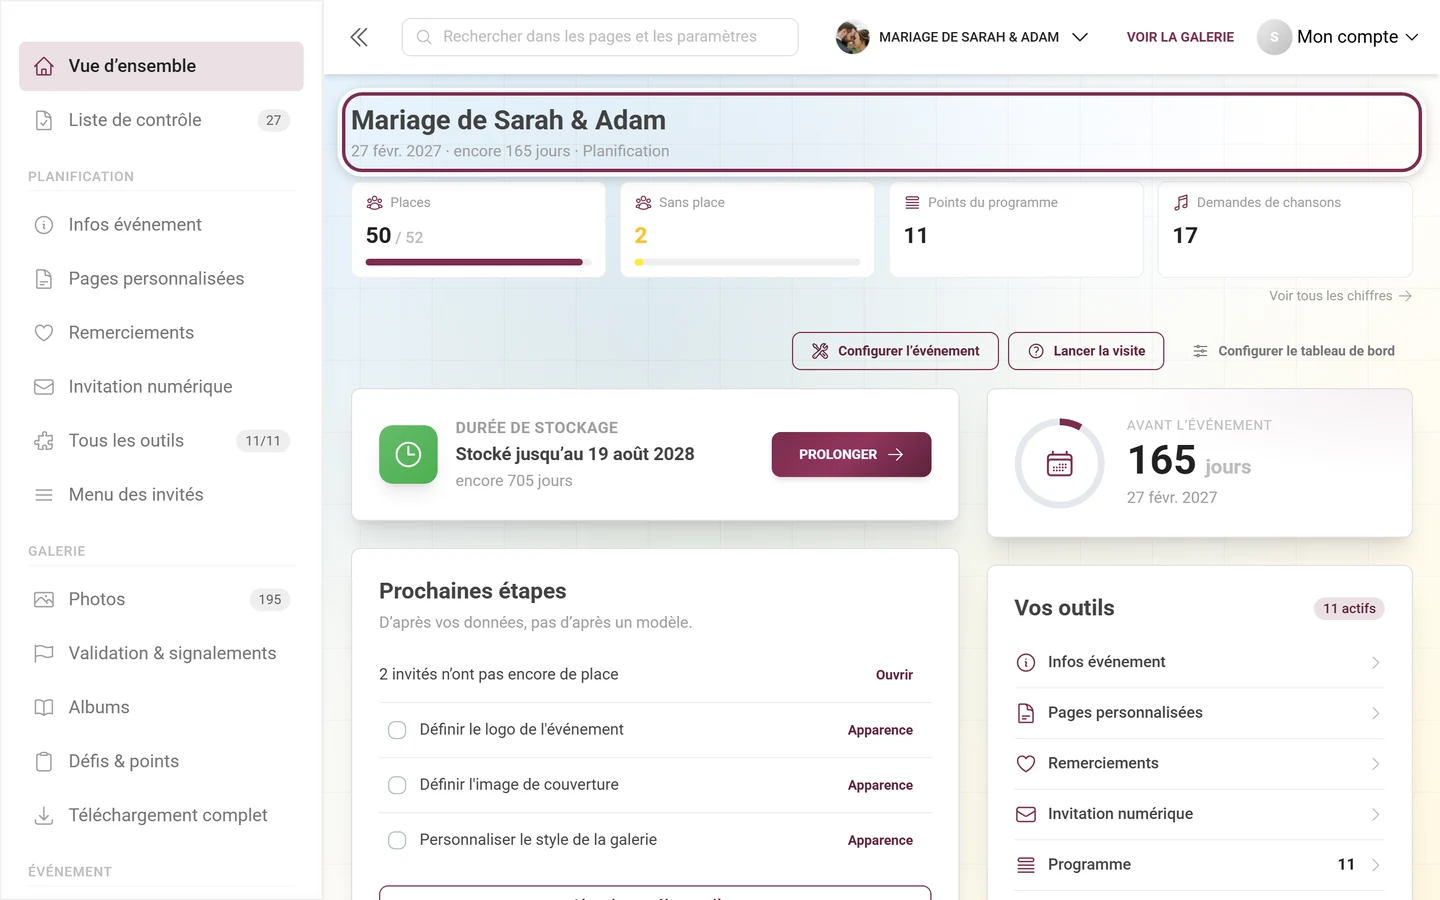Click the puzzle icon beside Tous les outils

click(x=44, y=441)
